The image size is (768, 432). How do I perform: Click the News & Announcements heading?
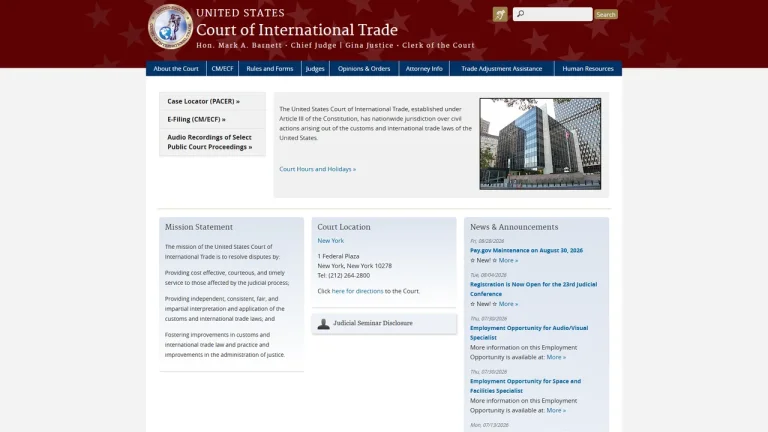[514, 227]
